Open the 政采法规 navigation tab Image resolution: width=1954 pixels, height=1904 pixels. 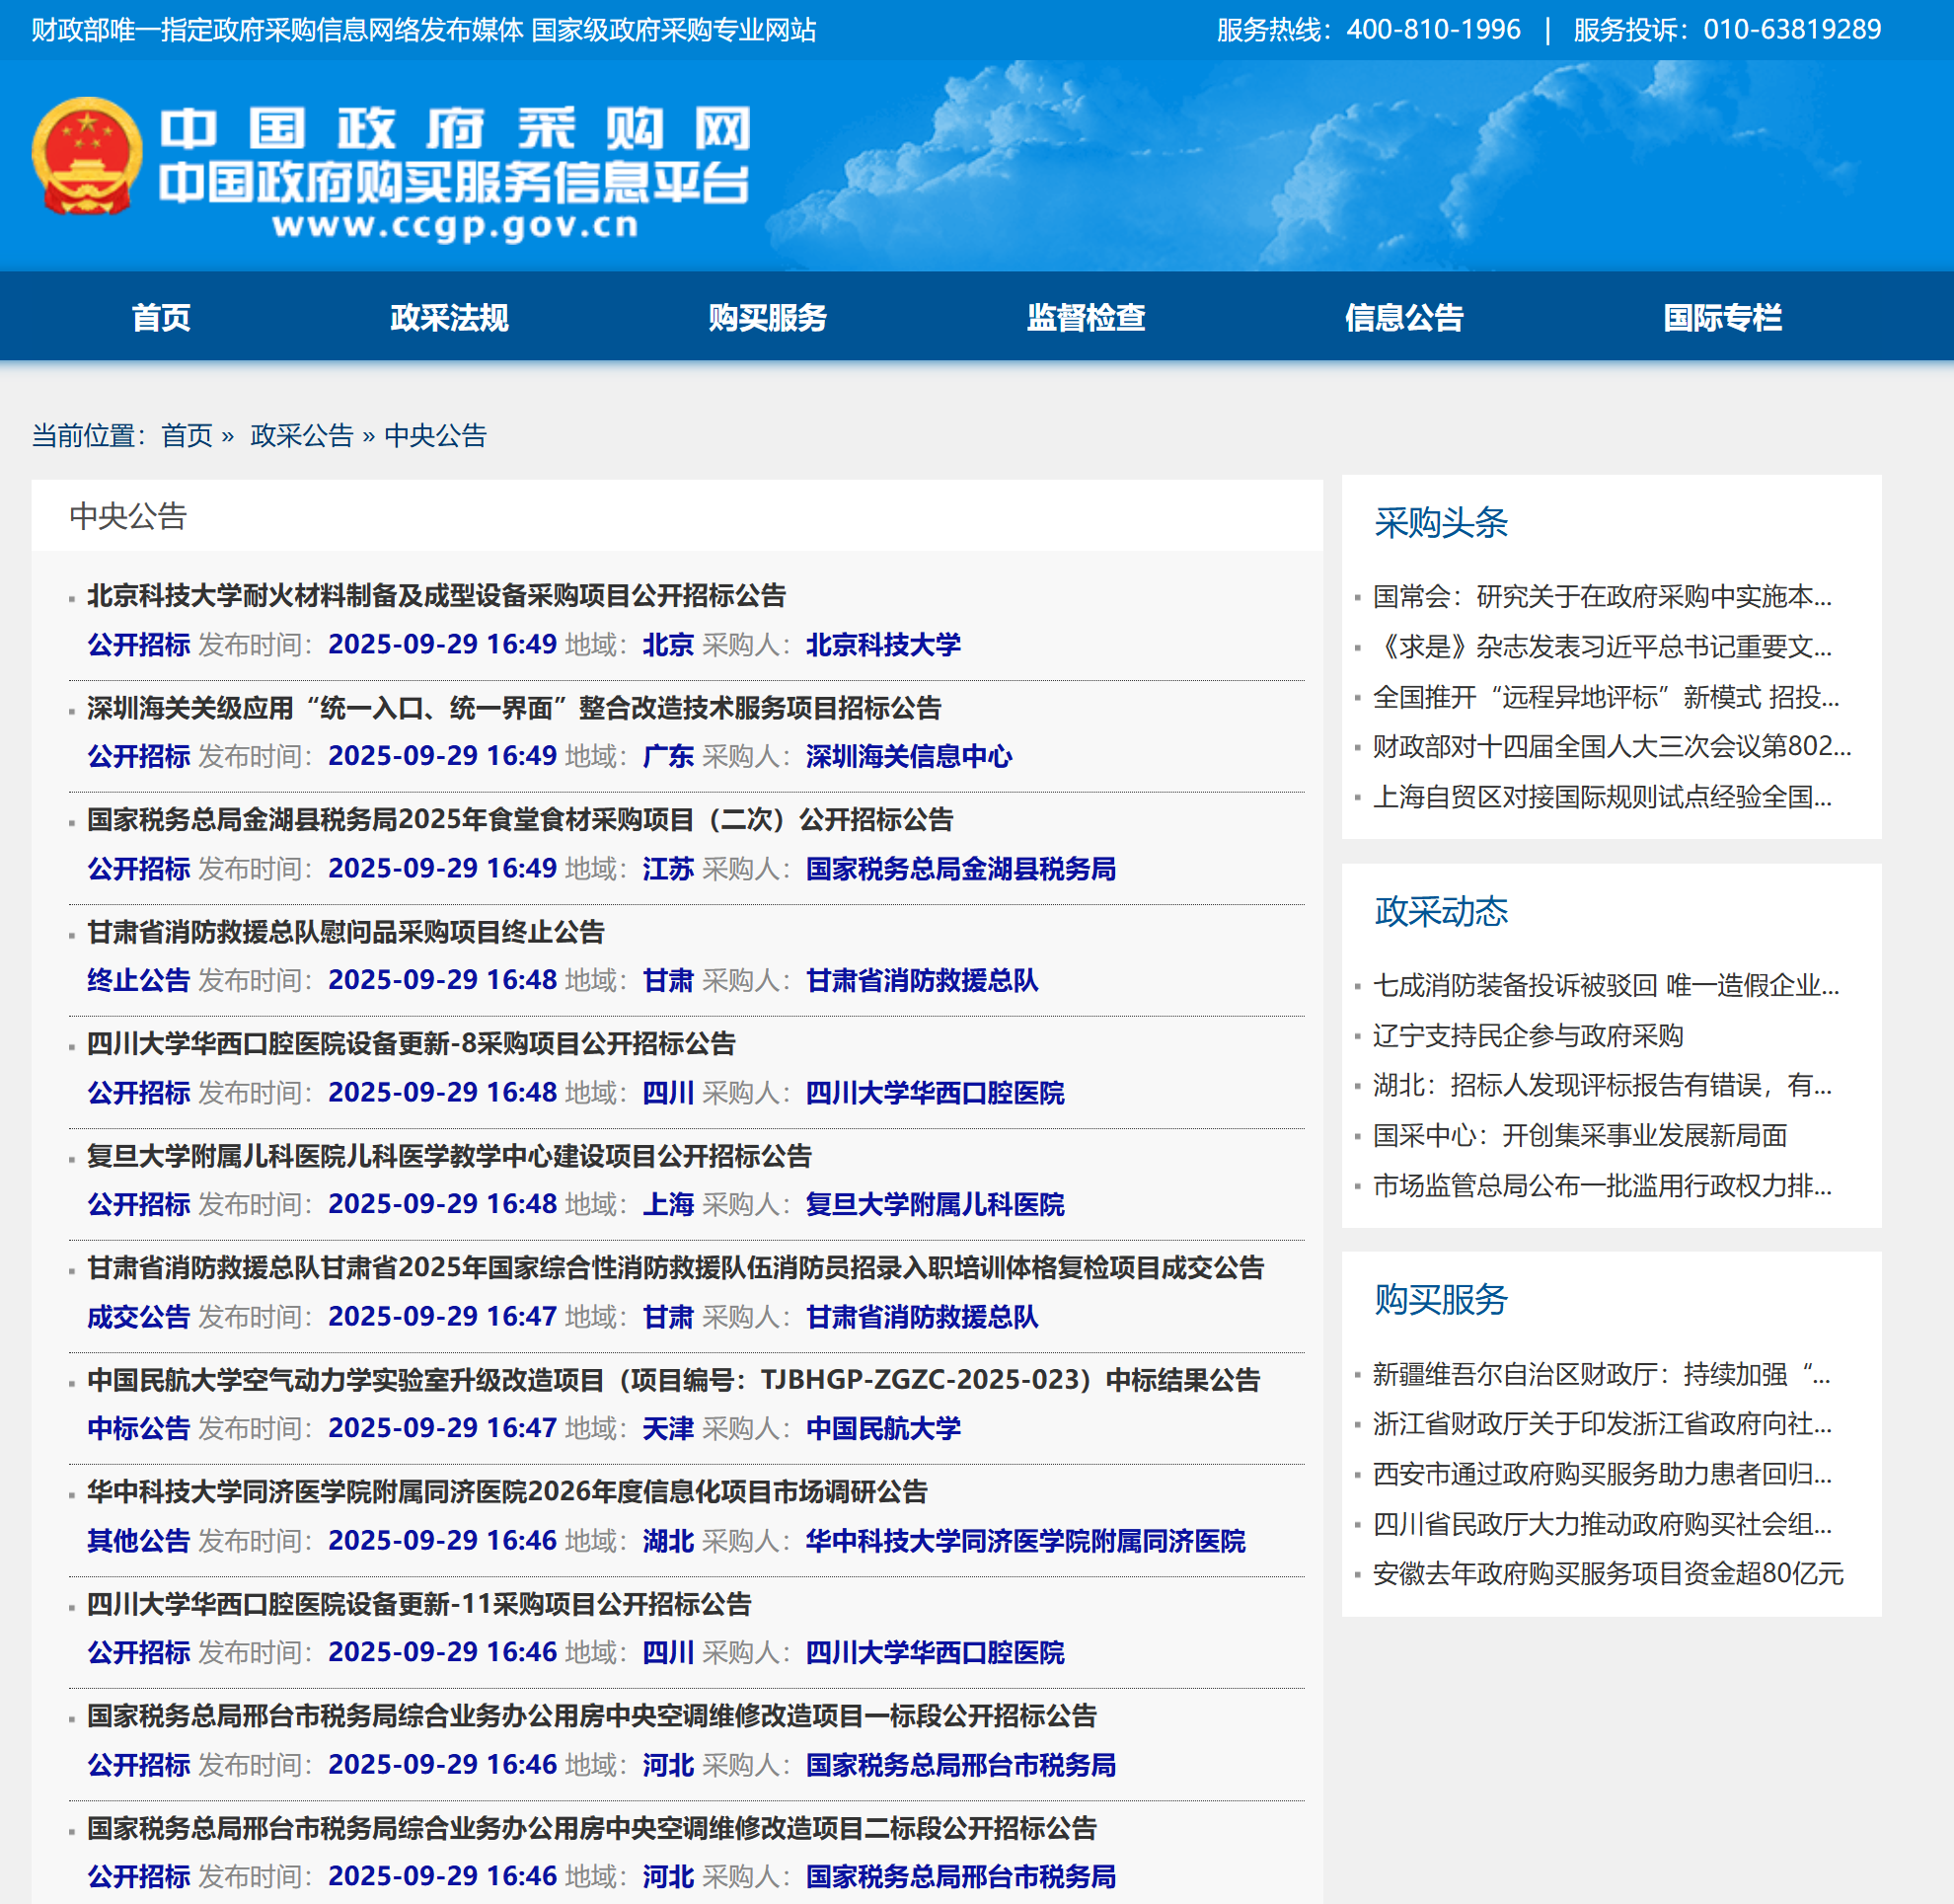pos(449,318)
